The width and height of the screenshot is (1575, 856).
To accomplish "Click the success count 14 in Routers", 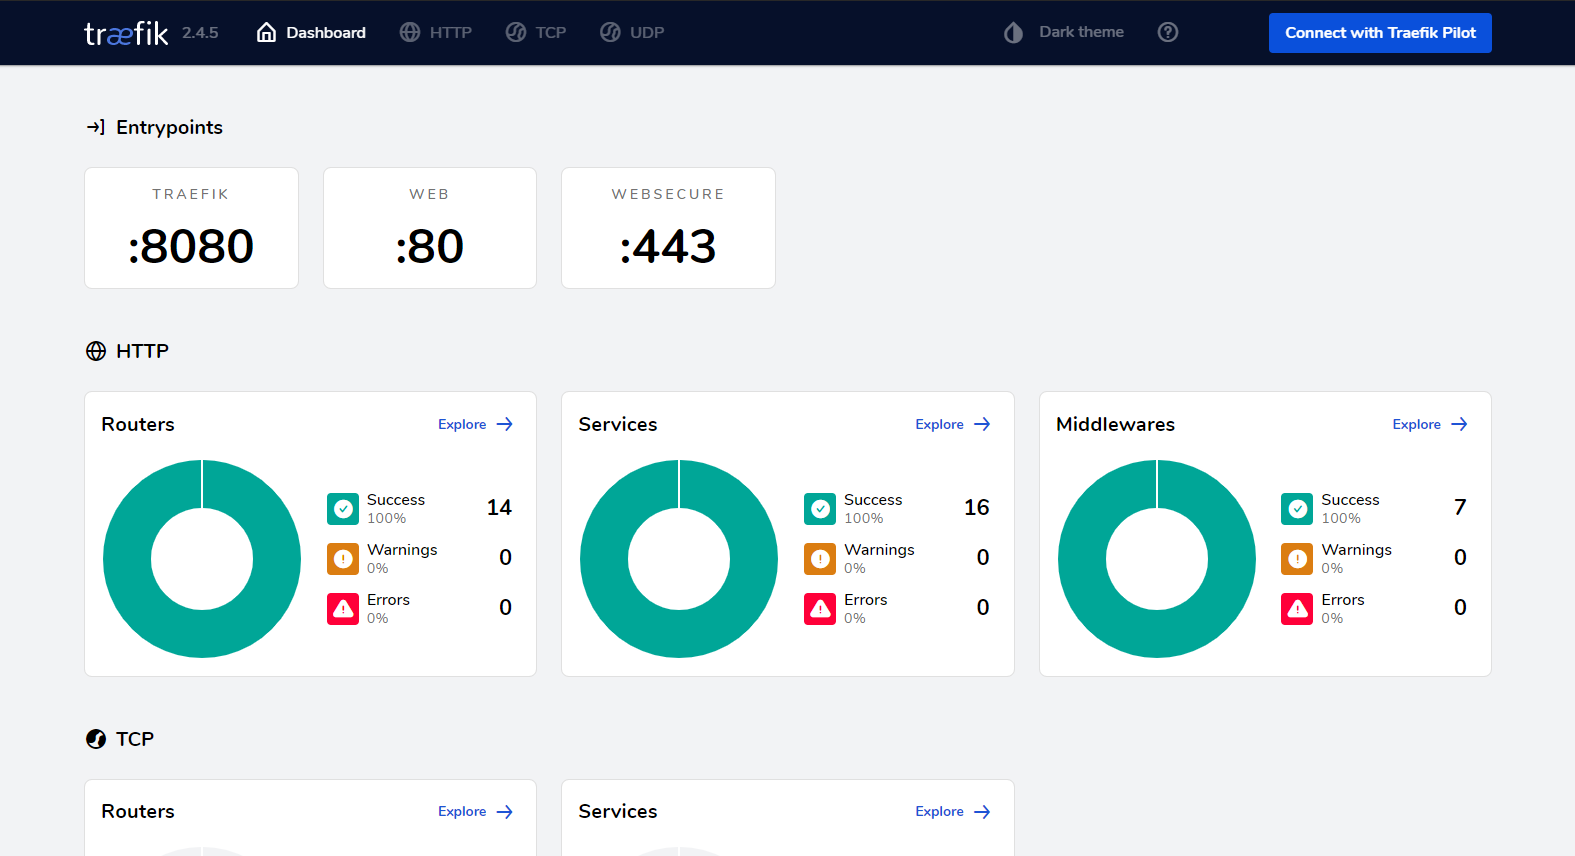I will pos(499,508).
